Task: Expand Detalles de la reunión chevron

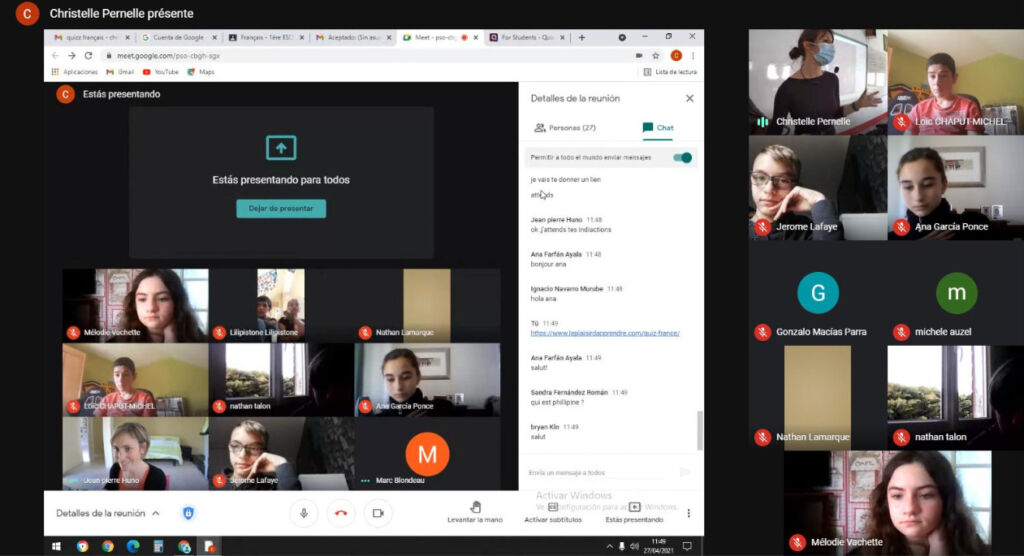Action: coord(155,513)
